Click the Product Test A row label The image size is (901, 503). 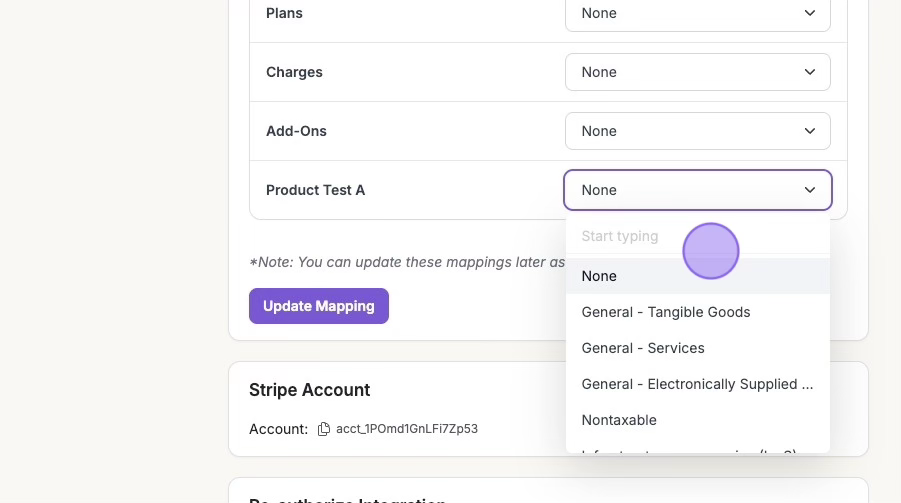(315, 190)
